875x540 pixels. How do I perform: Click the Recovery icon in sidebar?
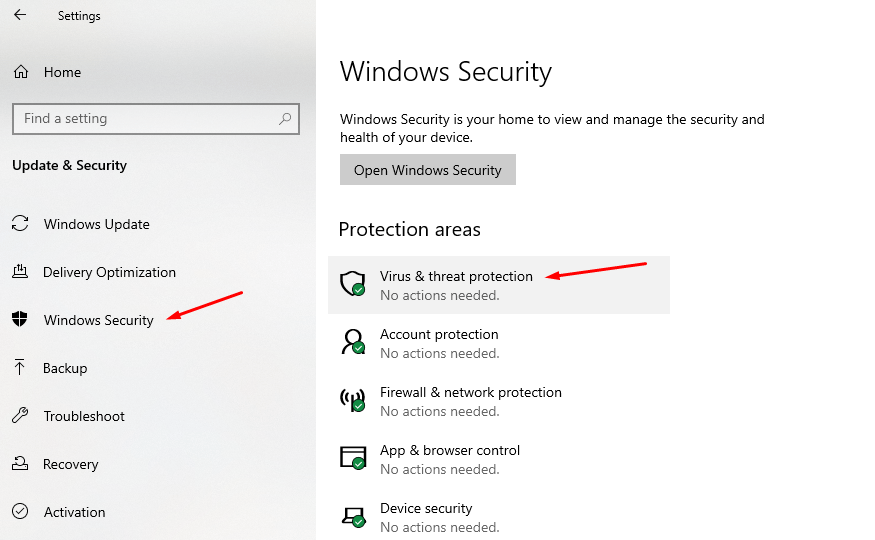[x=20, y=463]
